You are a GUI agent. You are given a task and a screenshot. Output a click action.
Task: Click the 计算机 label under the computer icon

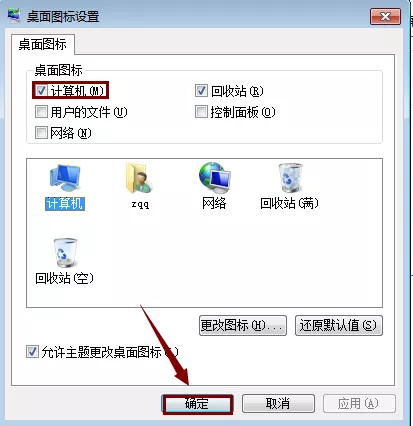[x=65, y=204]
